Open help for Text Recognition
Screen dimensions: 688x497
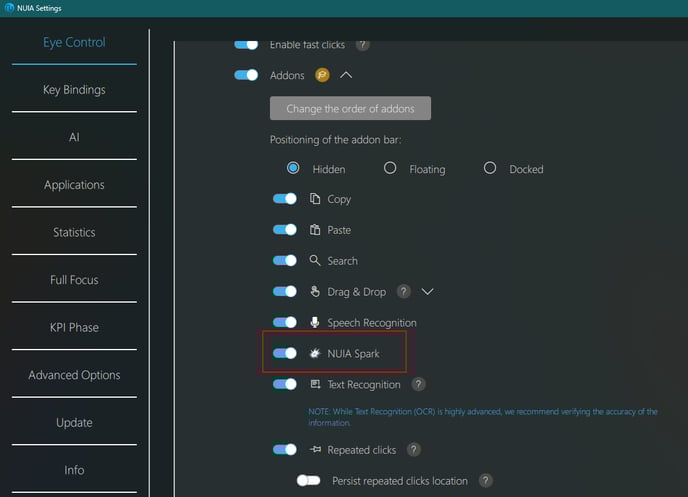419,384
